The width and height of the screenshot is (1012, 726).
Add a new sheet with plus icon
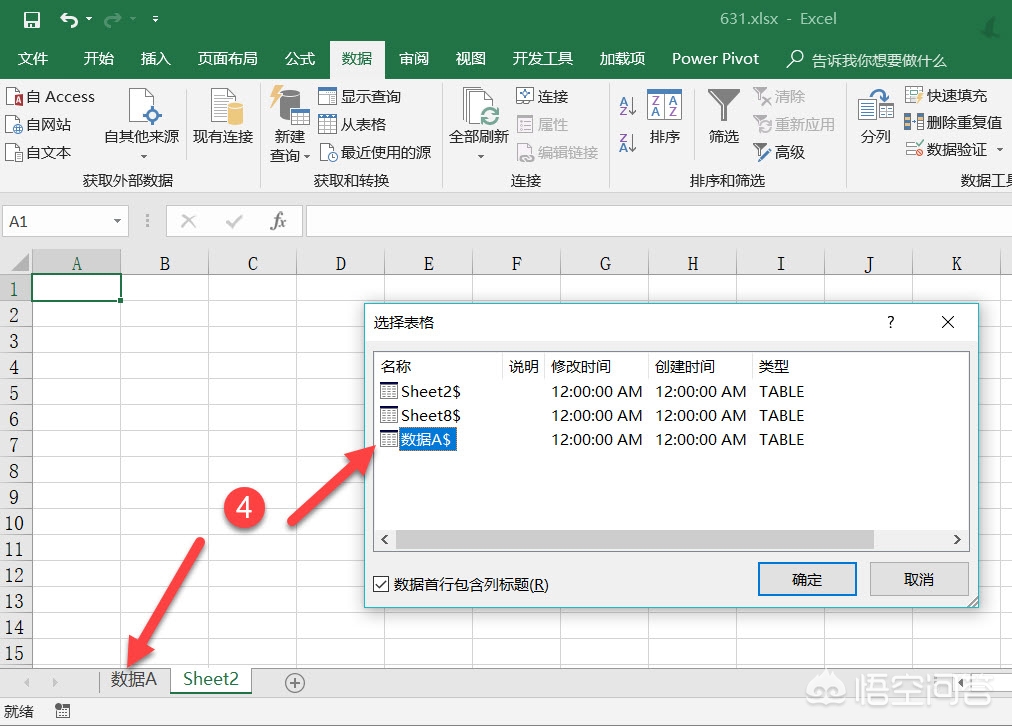(295, 683)
